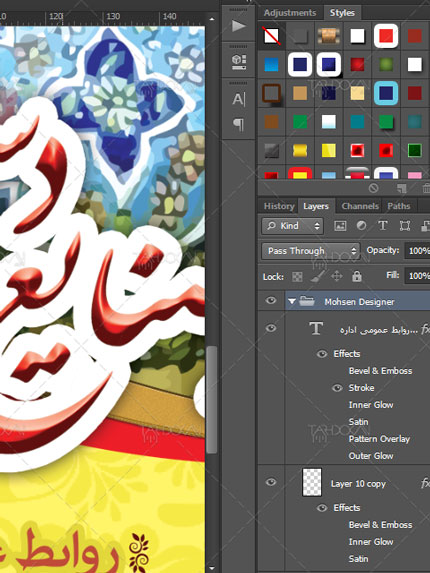Screen dimensions: 430x573
Task: Toggle Effects visibility on the text layer
Action: click(x=322, y=354)
